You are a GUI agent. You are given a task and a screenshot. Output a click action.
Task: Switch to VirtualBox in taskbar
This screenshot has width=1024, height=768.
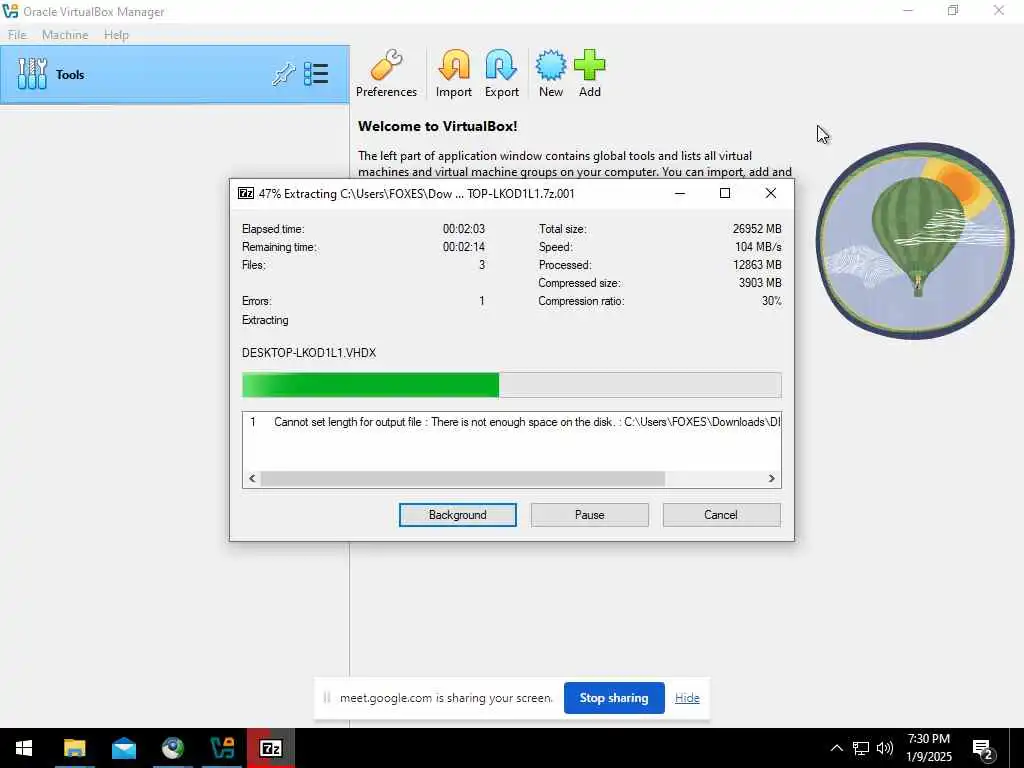click(x=222, y=748)
